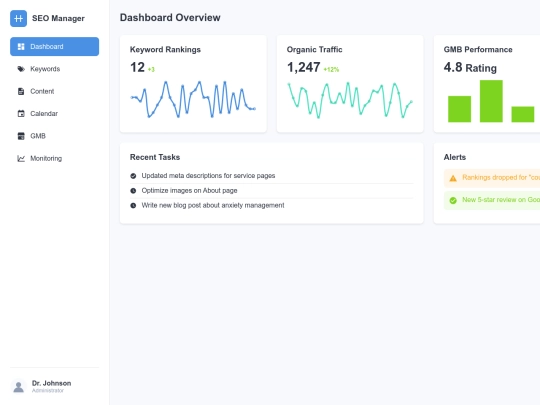Click the Organic Traffic value 1,247

(x=304, y=67)
